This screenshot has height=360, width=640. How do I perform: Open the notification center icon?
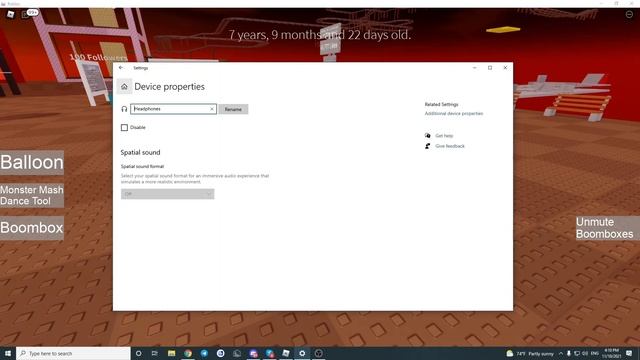(x=629, y=353)
